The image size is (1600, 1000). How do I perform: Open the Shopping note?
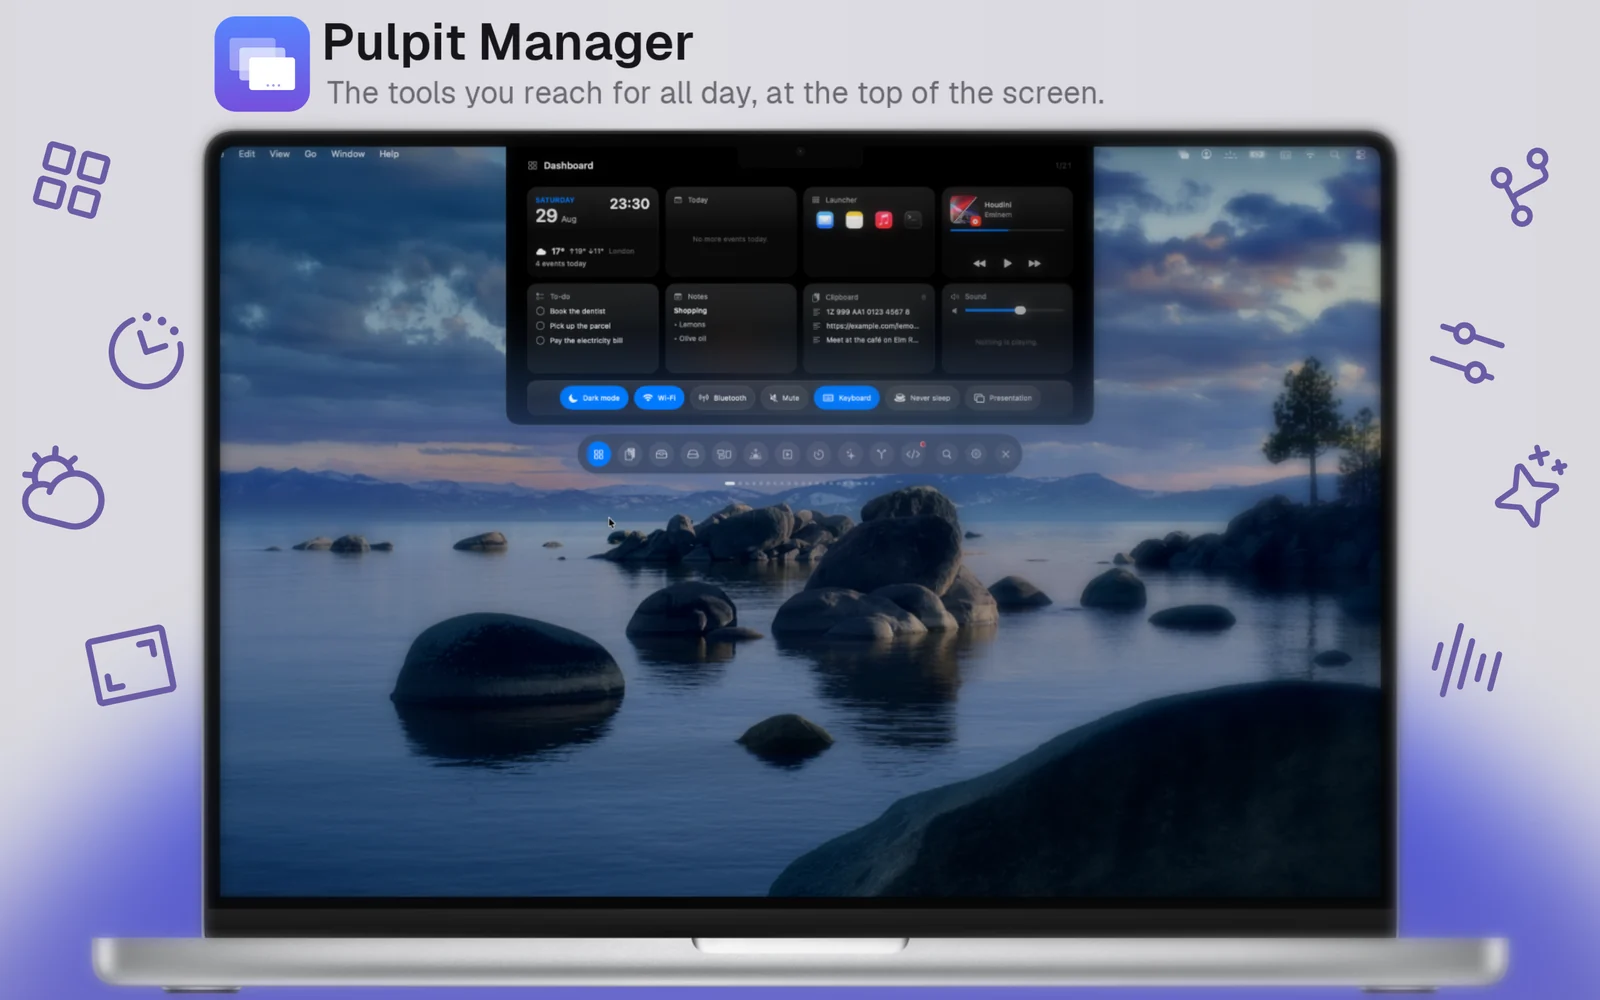pos(690,311)
